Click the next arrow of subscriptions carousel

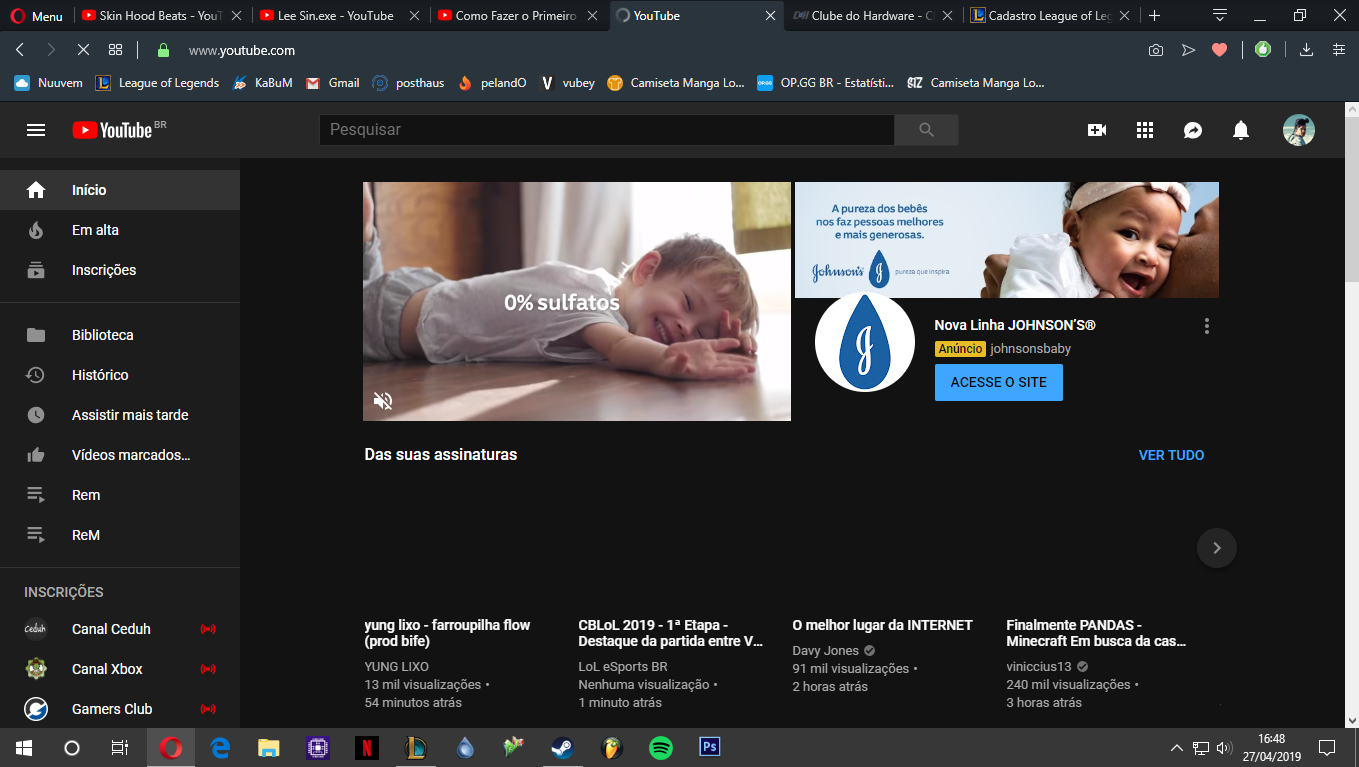(x=1217, y=548)
